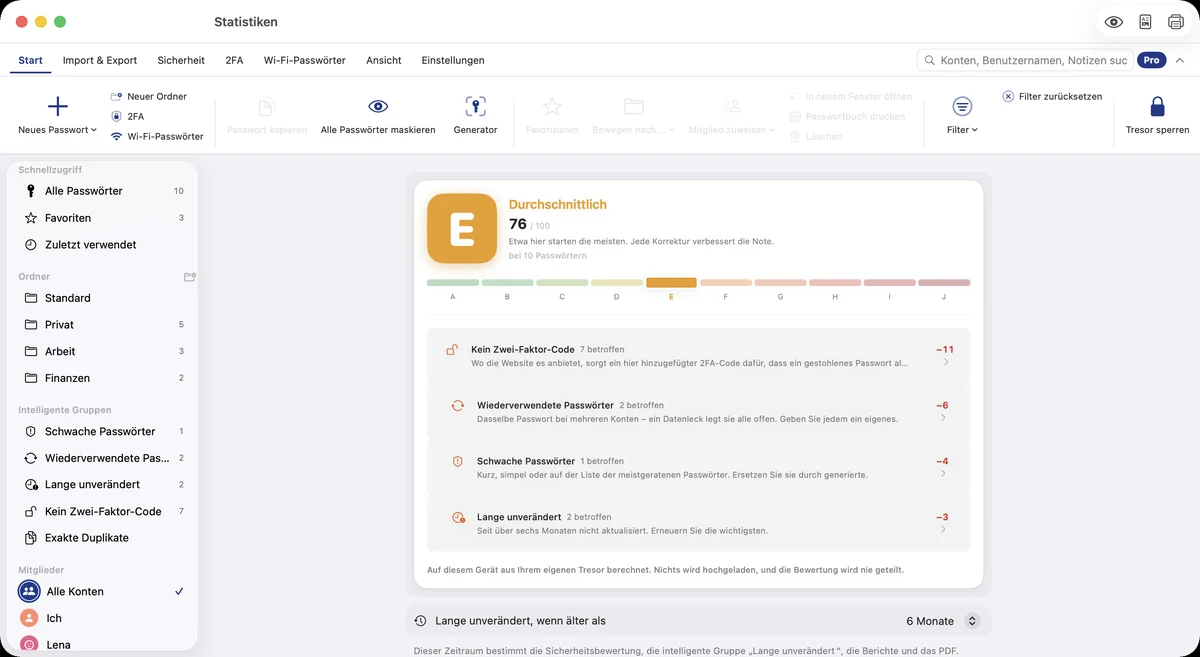The image size is (1200, 657).
Task: Expand the Kein Zwei-Faktor-Code row with 7 betroffen
Action: coord(698,355)
